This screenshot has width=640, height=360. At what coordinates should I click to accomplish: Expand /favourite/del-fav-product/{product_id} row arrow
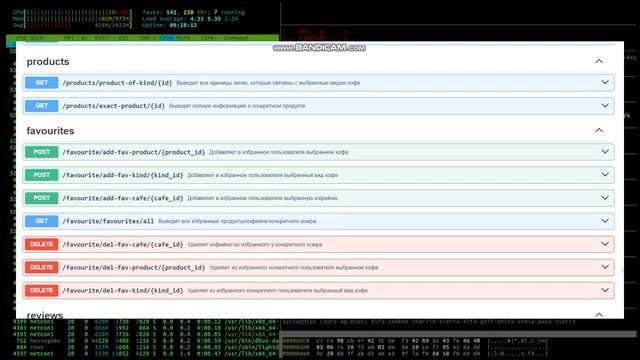click(605, 267)
